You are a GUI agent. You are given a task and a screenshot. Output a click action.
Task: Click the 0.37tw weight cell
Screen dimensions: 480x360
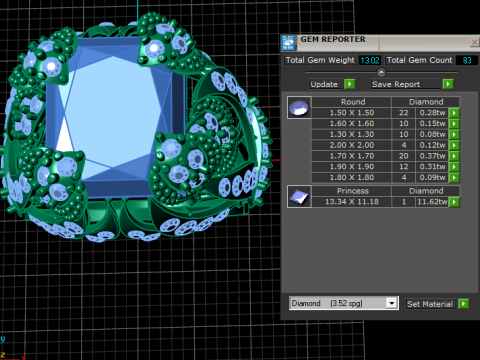point(432,156)
